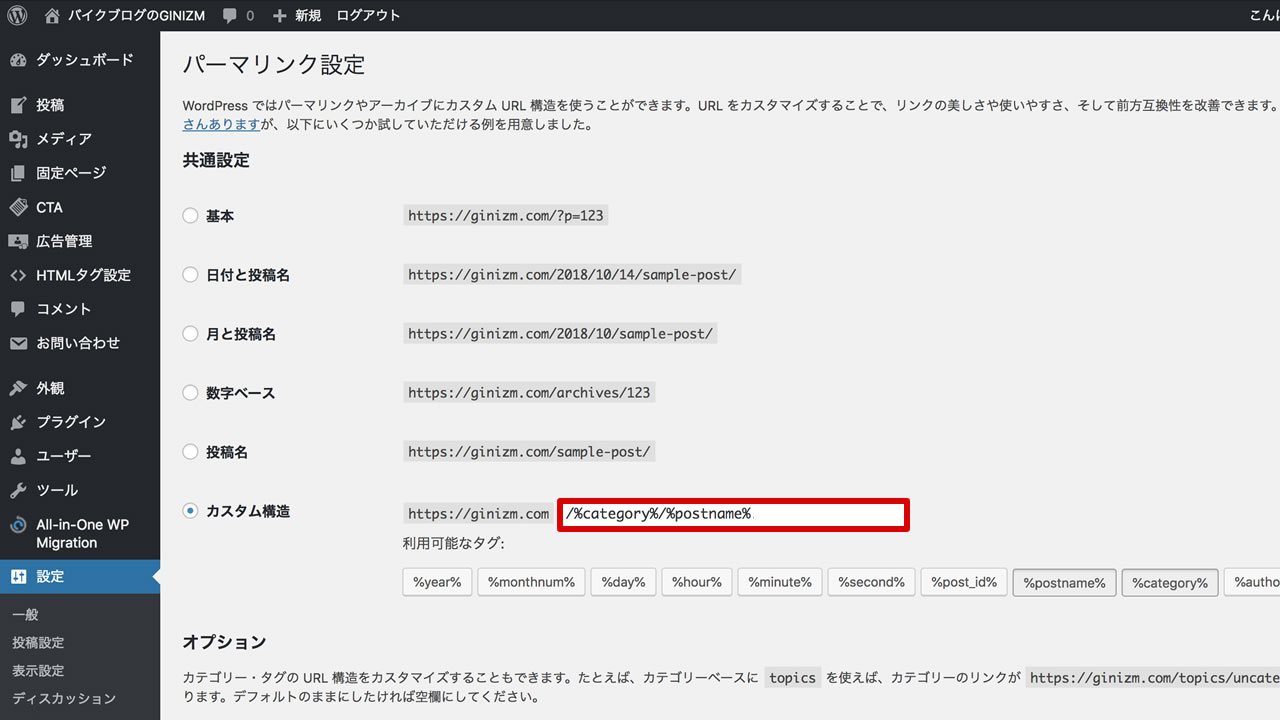
Task: Click the 外観 brush icon
Action: (18, 388)
